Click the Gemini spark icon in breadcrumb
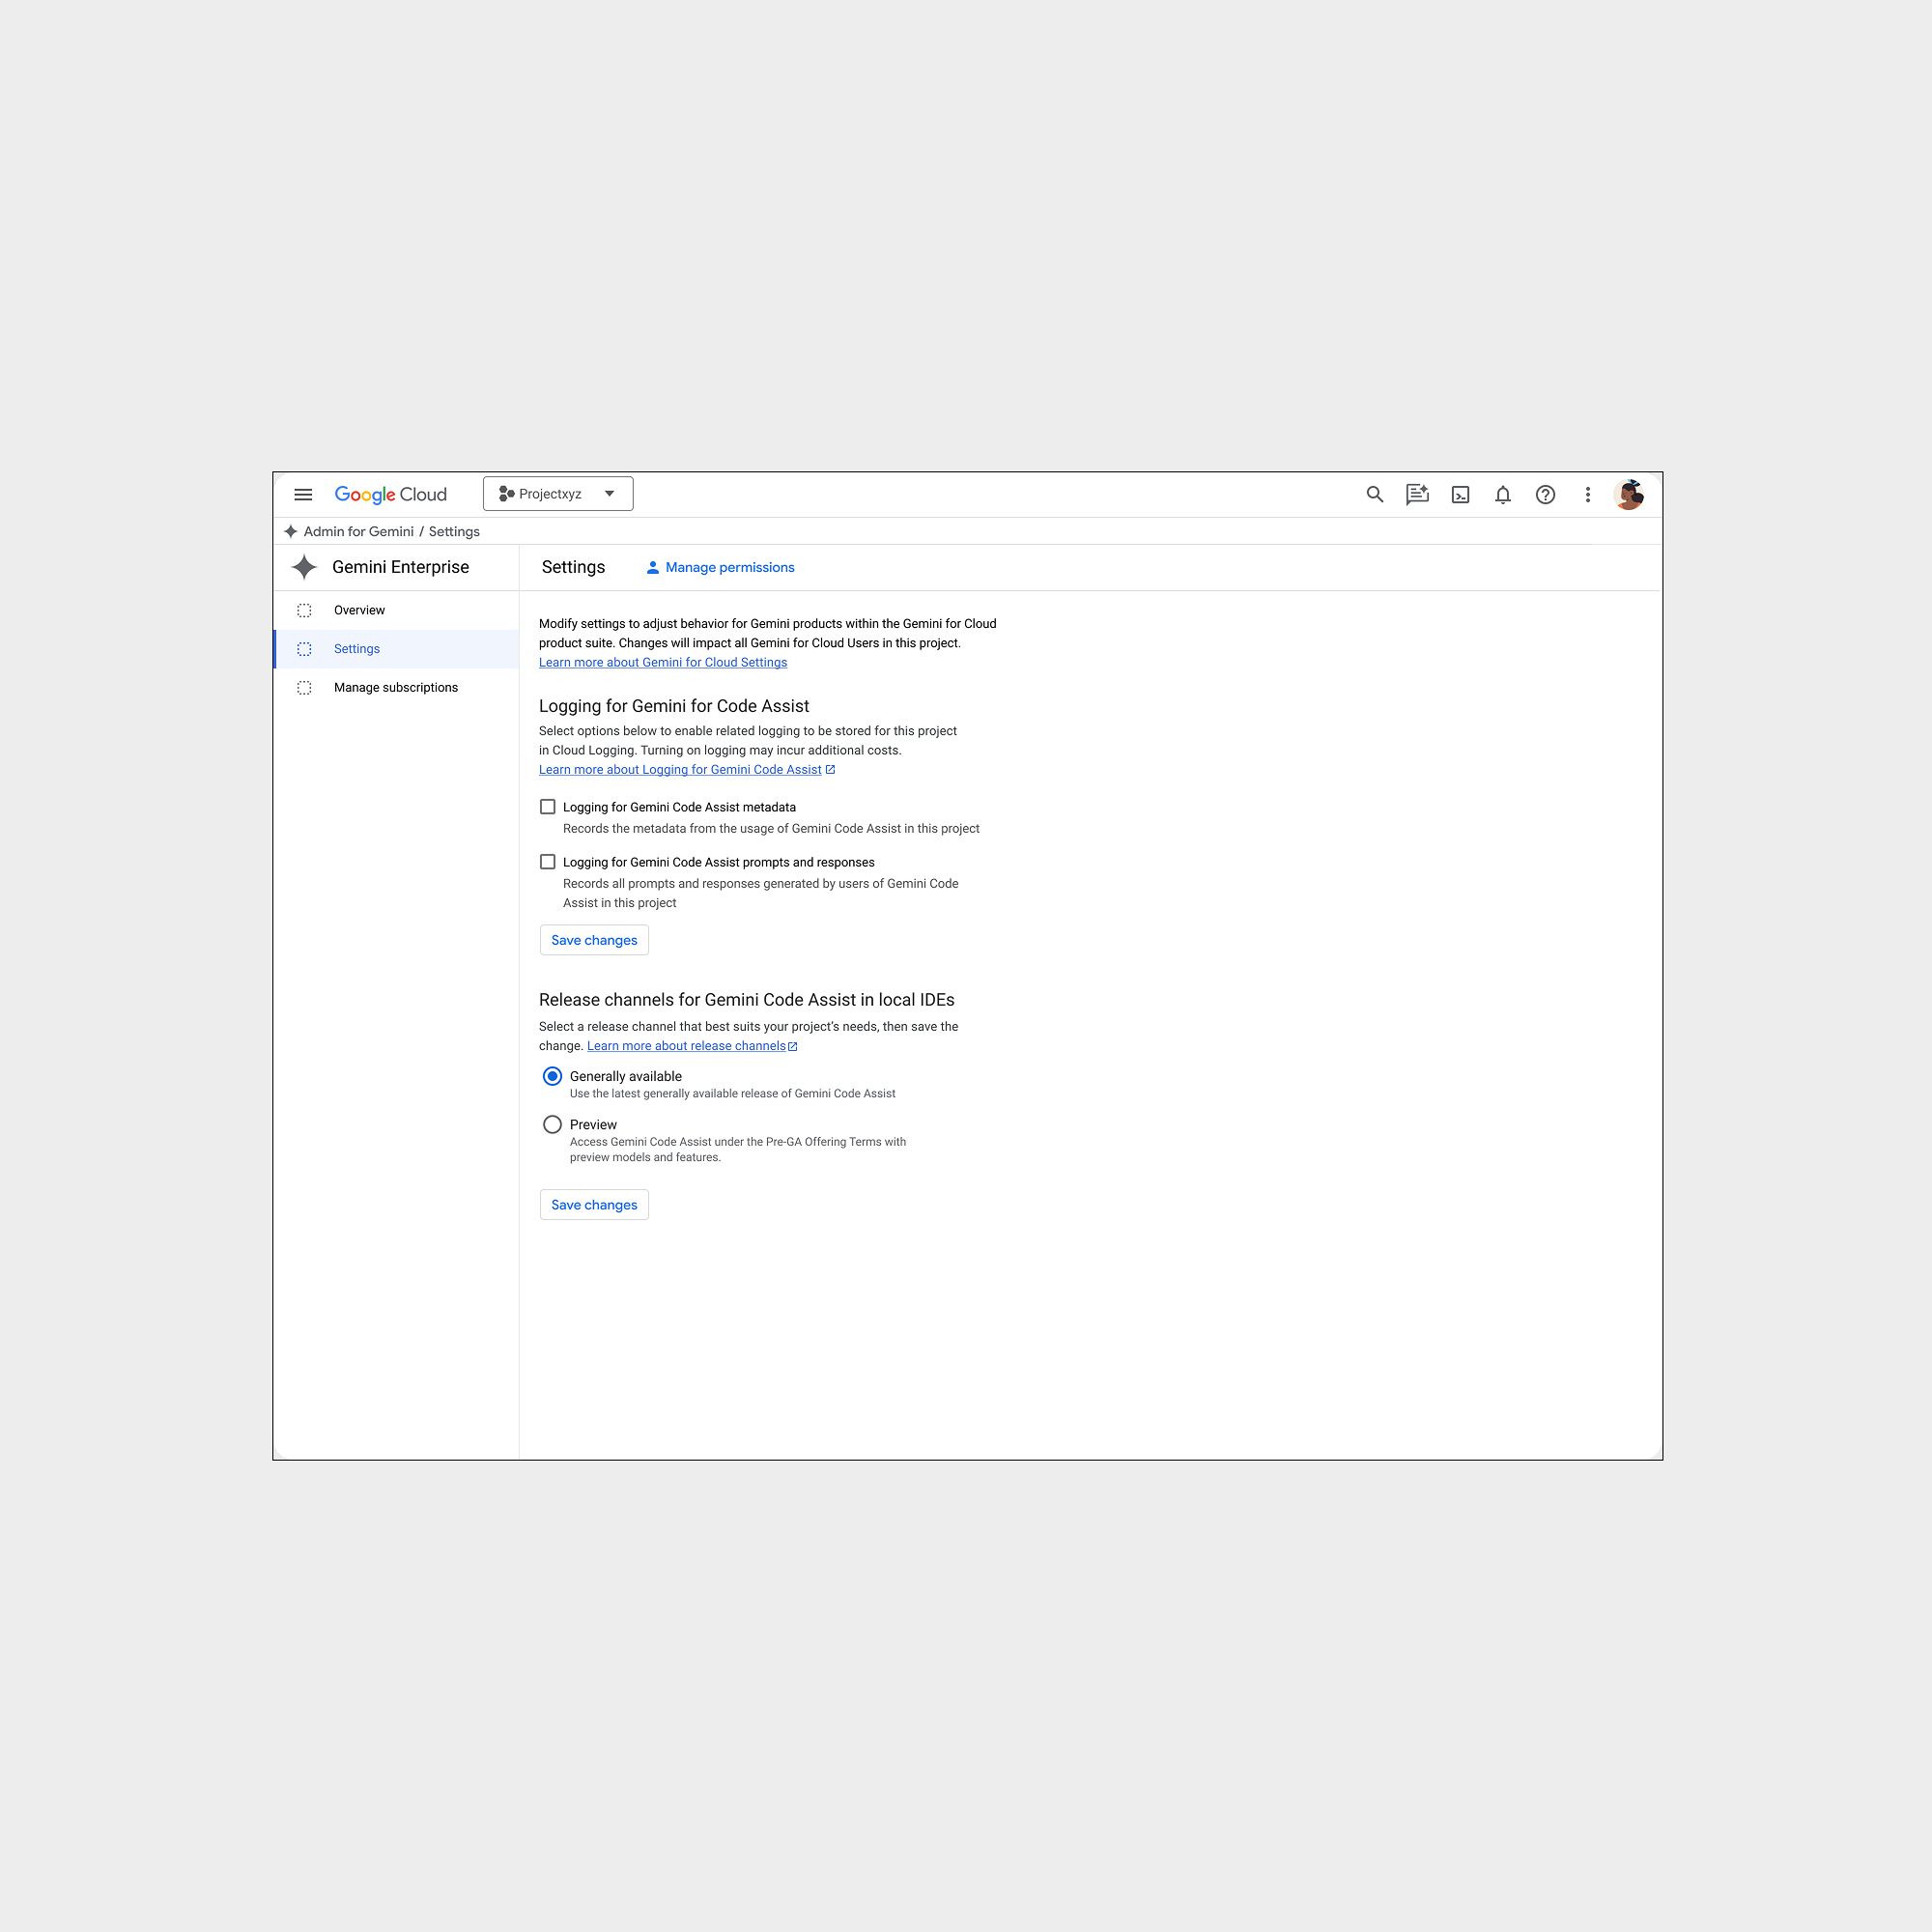The width and height of the screenshot is (1932, 1932). 290,531
